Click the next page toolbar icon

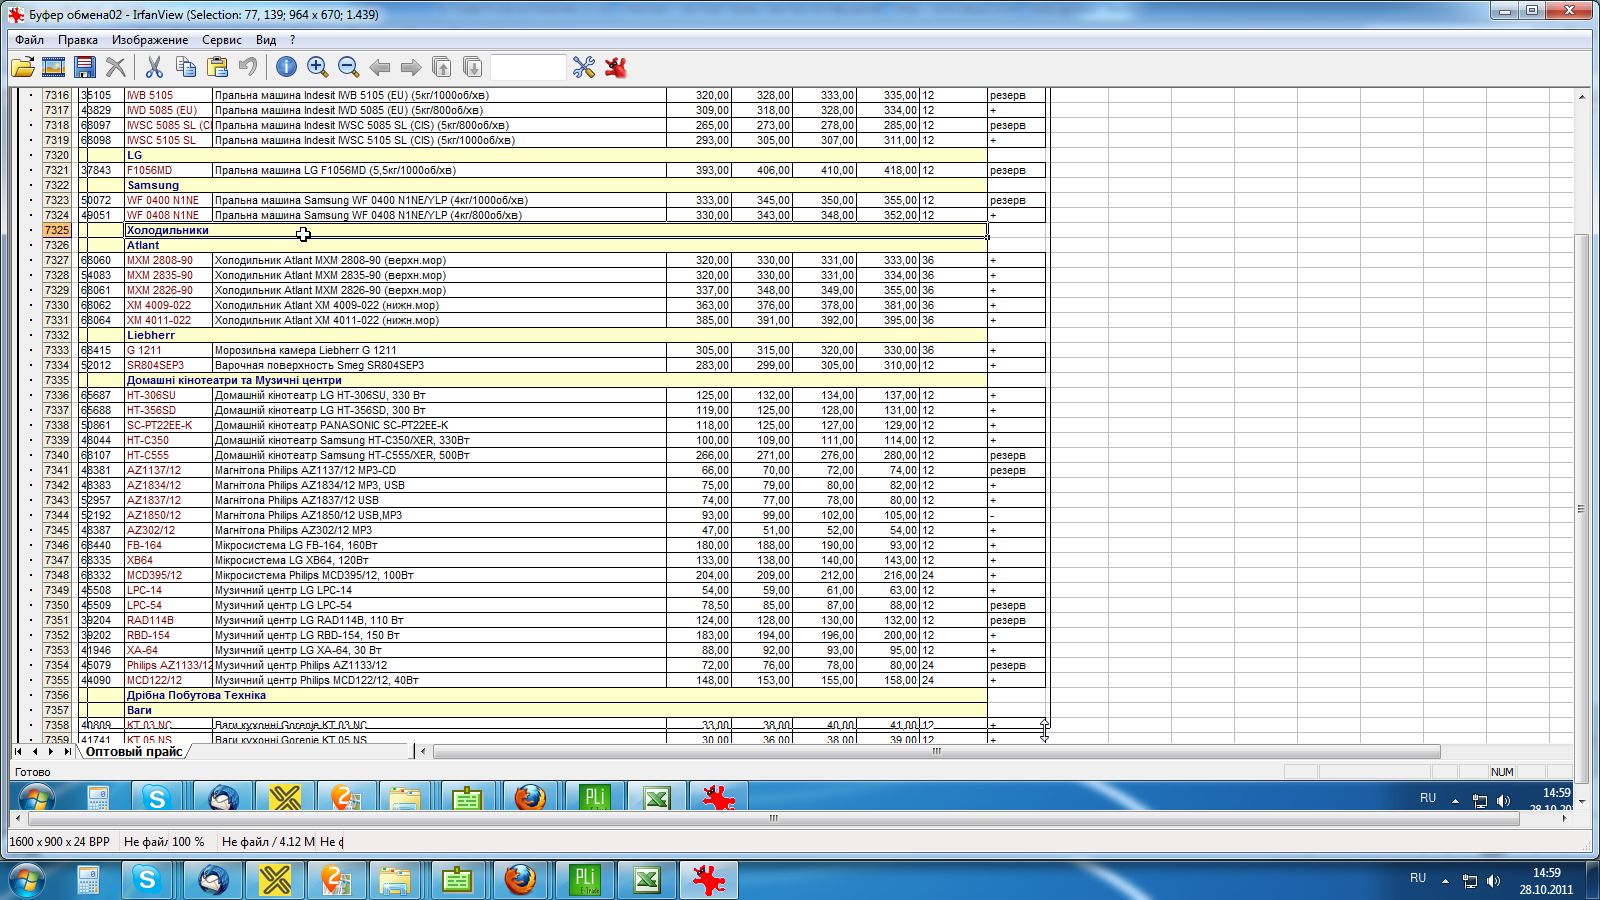[473, 67]
